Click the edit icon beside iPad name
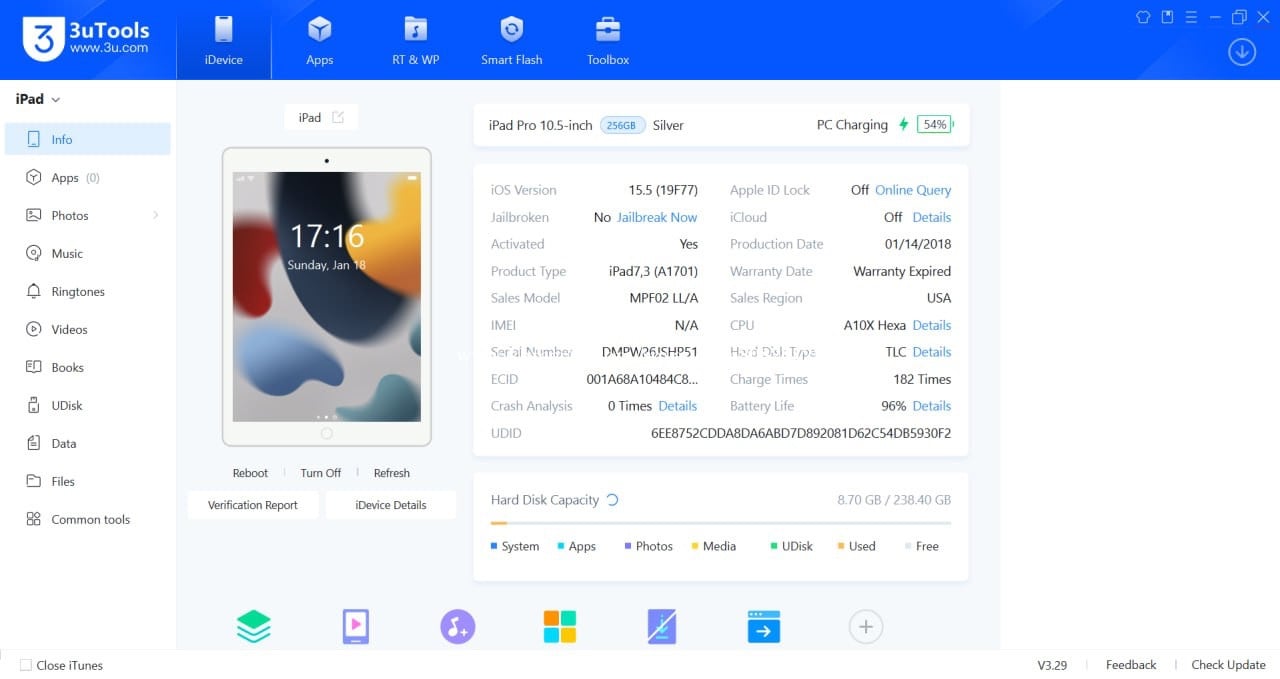 [338, 117]
